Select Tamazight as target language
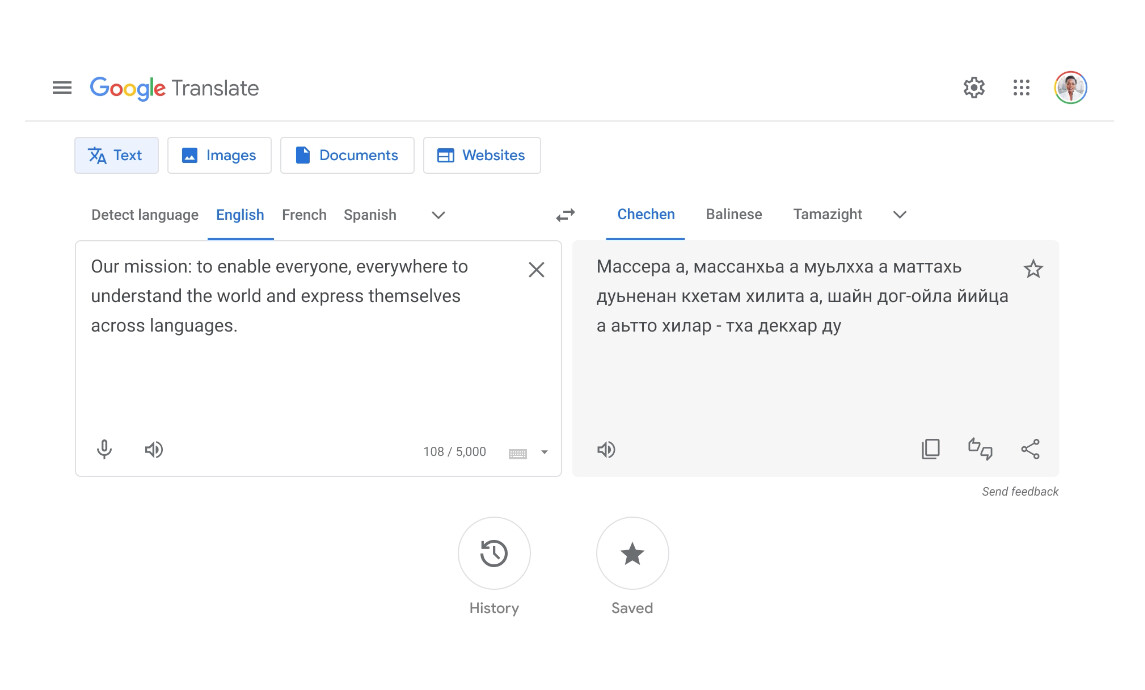This screenshot has height=690, width=1145. click(x=827, y=215)
